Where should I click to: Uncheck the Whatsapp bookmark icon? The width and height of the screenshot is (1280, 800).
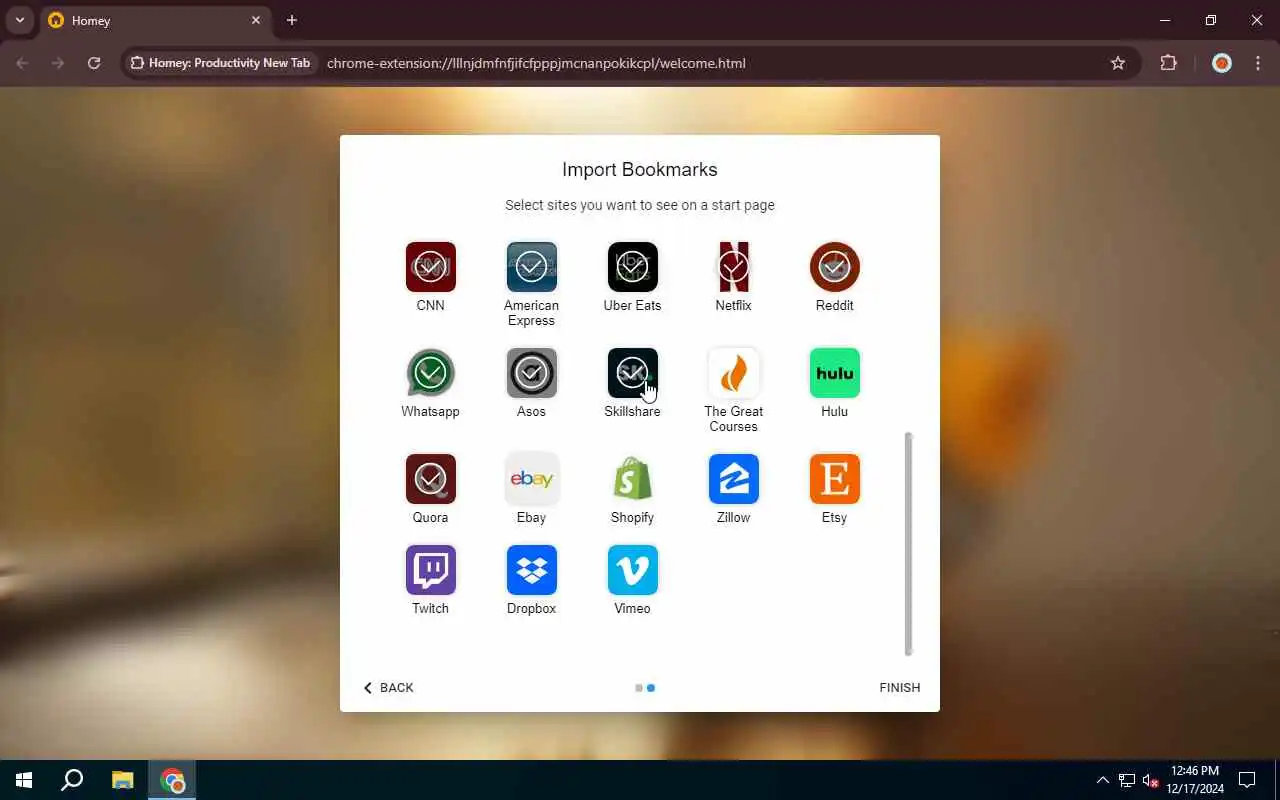point(430,373)
